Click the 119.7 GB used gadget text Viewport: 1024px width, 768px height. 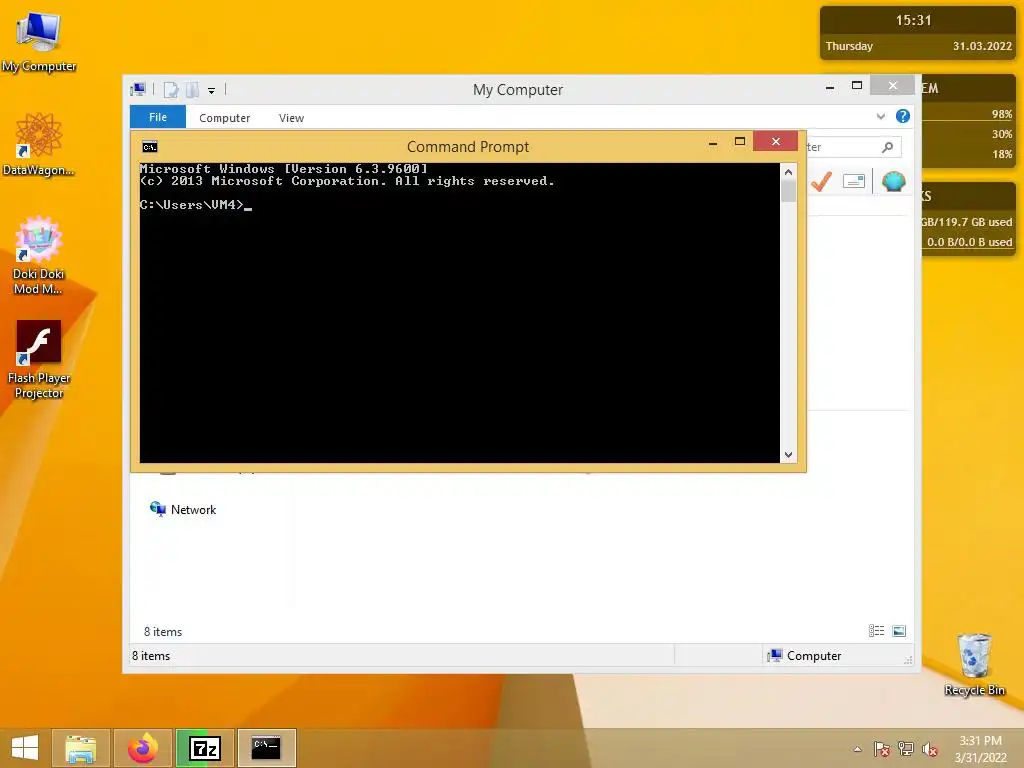967,222
